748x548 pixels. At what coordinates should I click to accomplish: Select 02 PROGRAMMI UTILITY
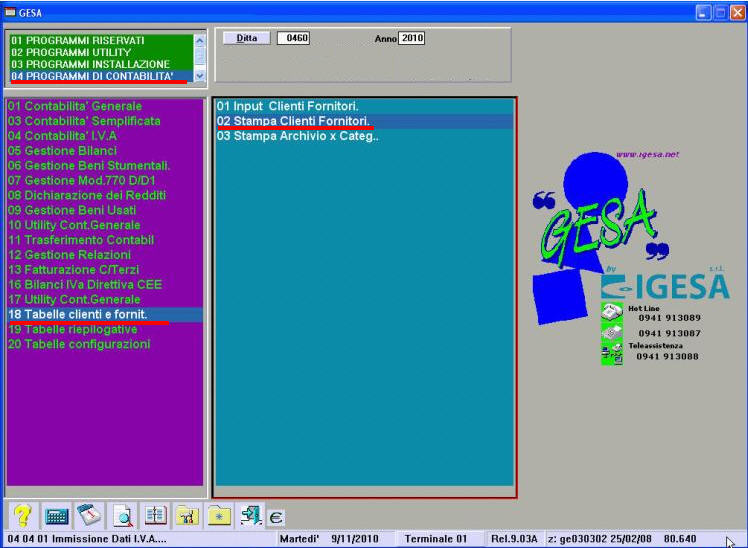tap(102, 52)
